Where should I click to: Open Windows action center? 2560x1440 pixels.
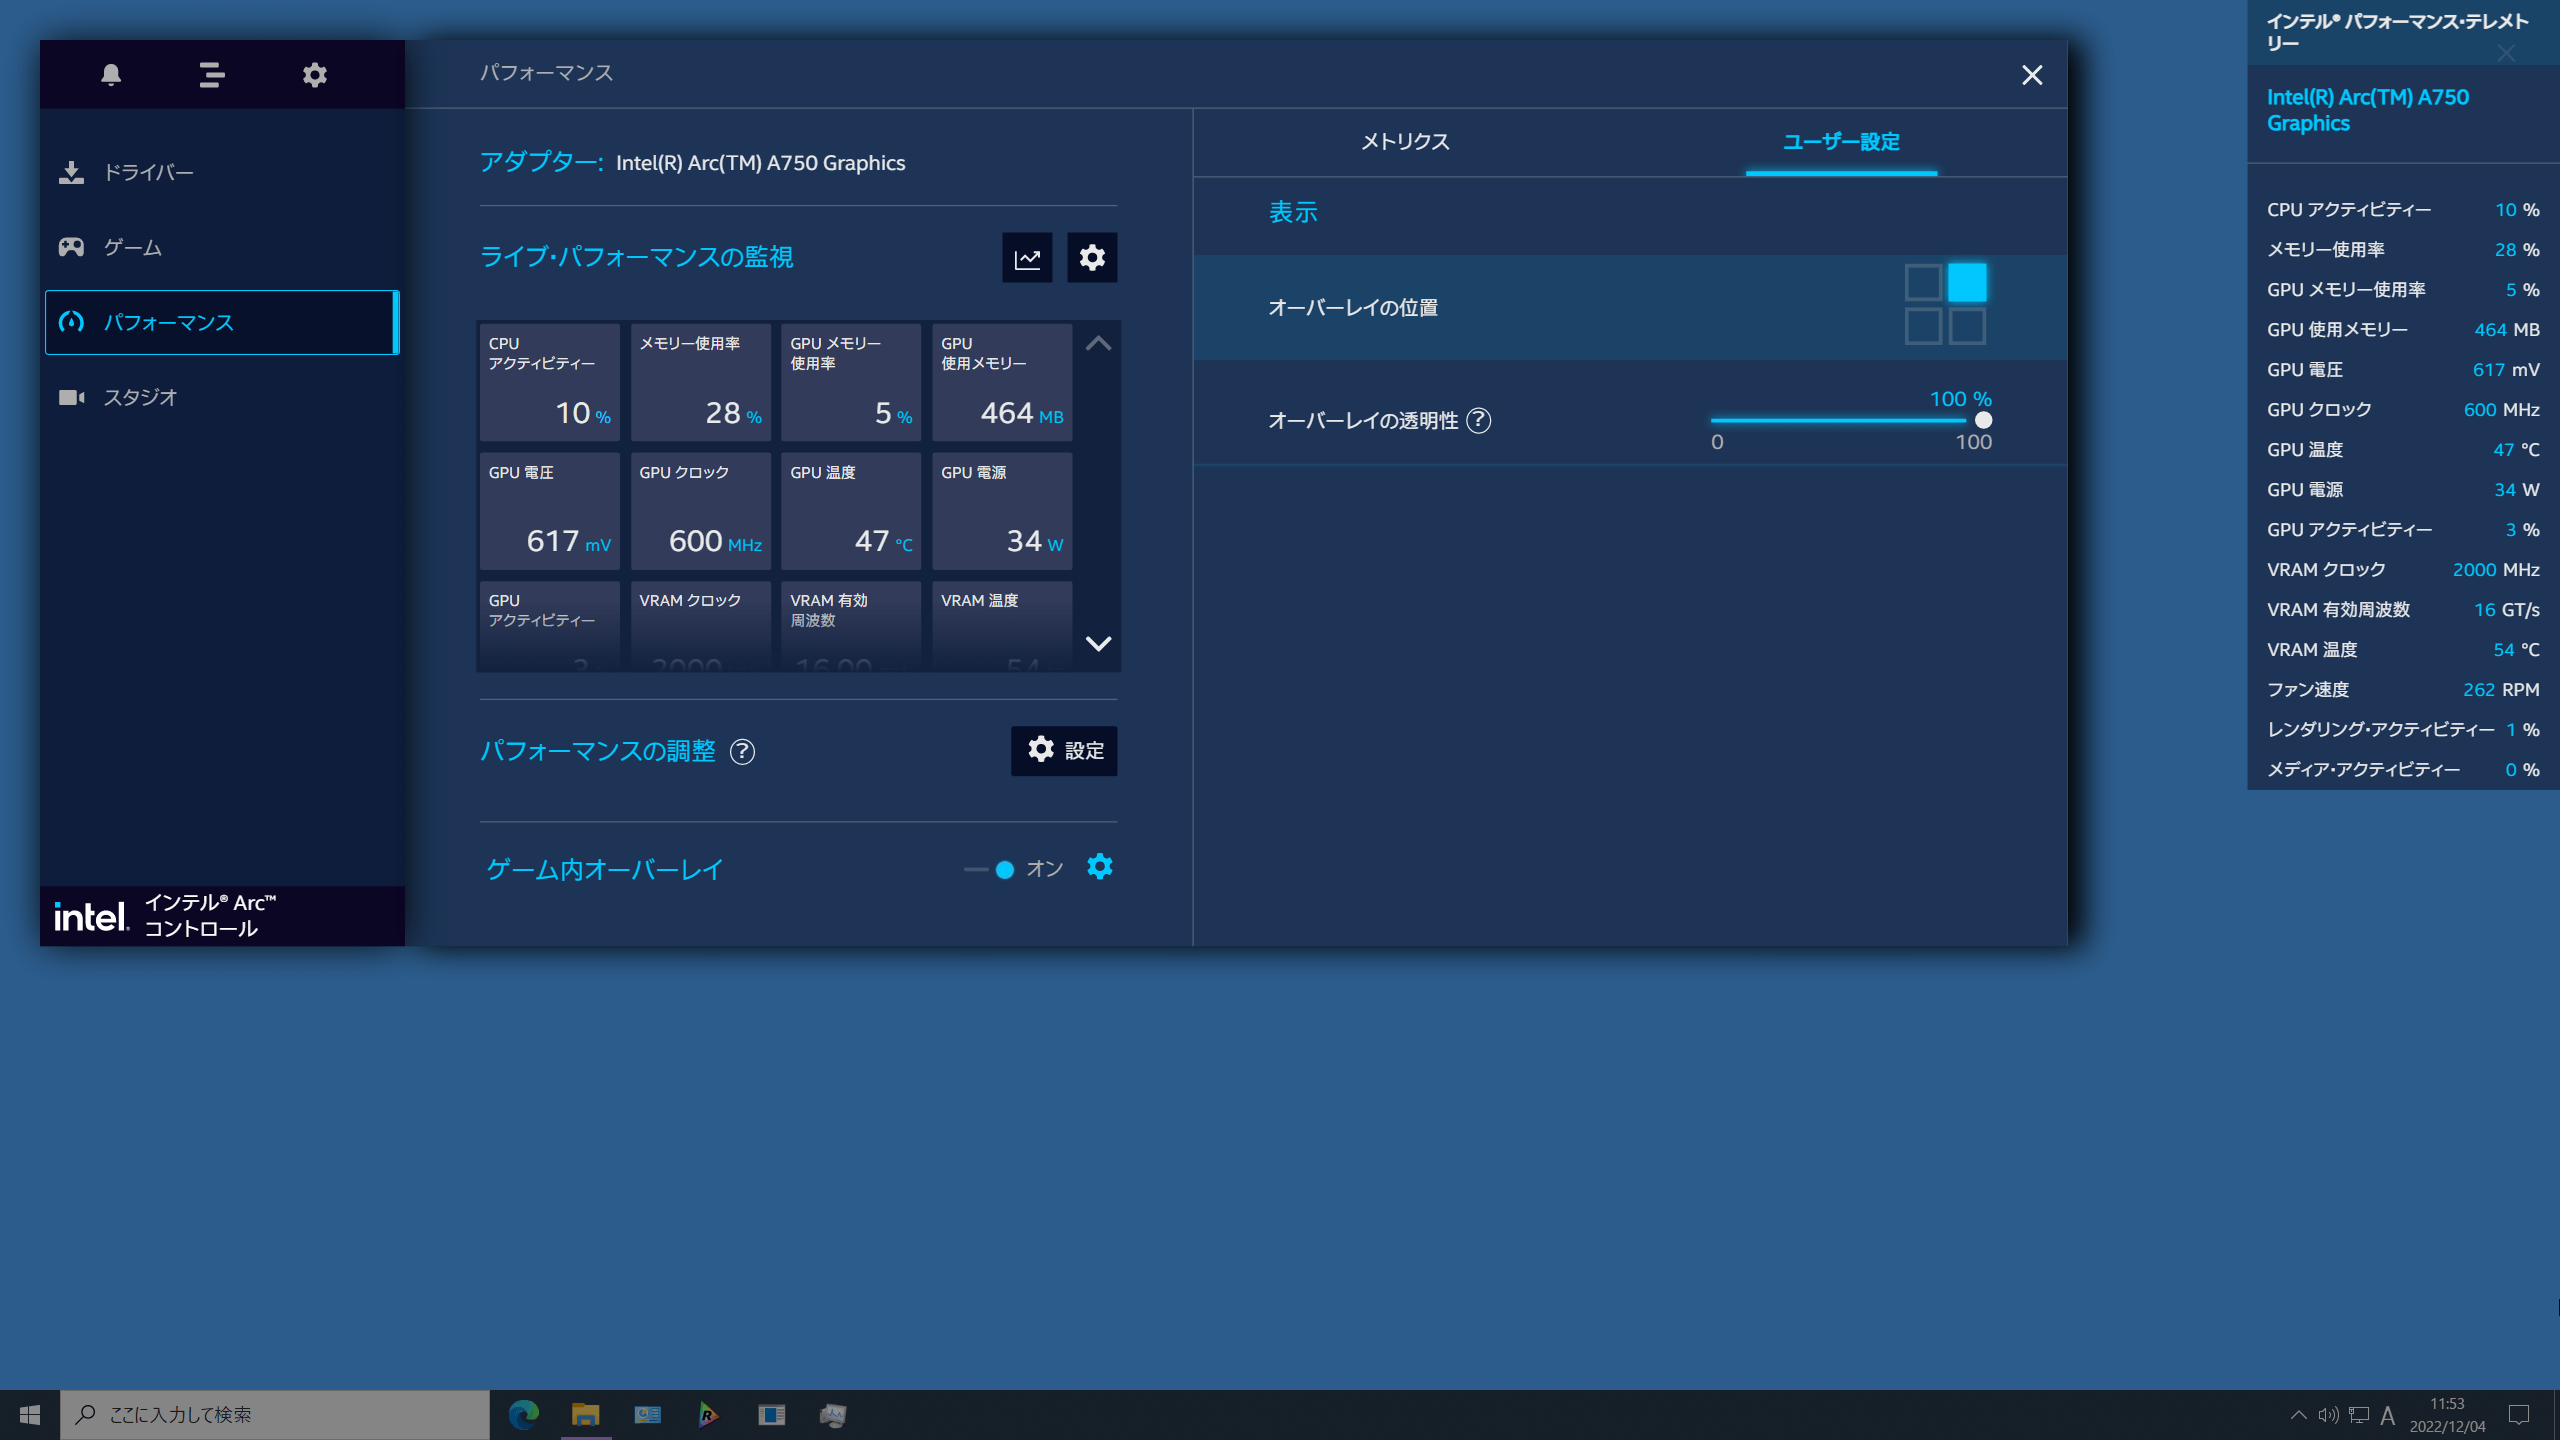pyautogui.click(x=2519, y=1415)
